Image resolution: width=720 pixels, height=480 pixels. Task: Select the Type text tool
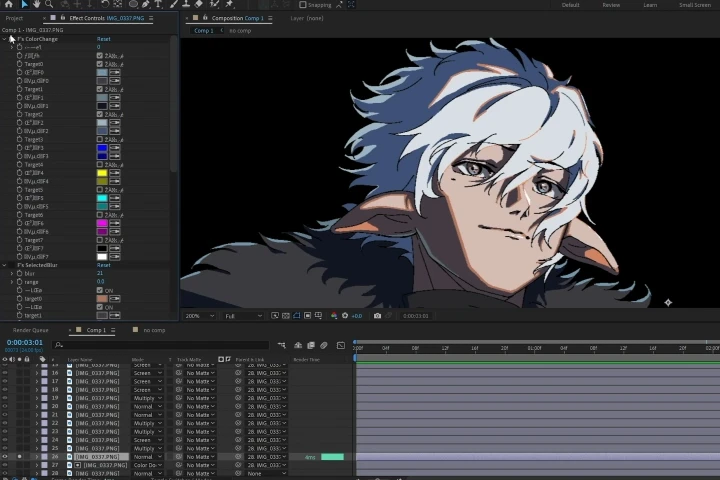(158, 4)
